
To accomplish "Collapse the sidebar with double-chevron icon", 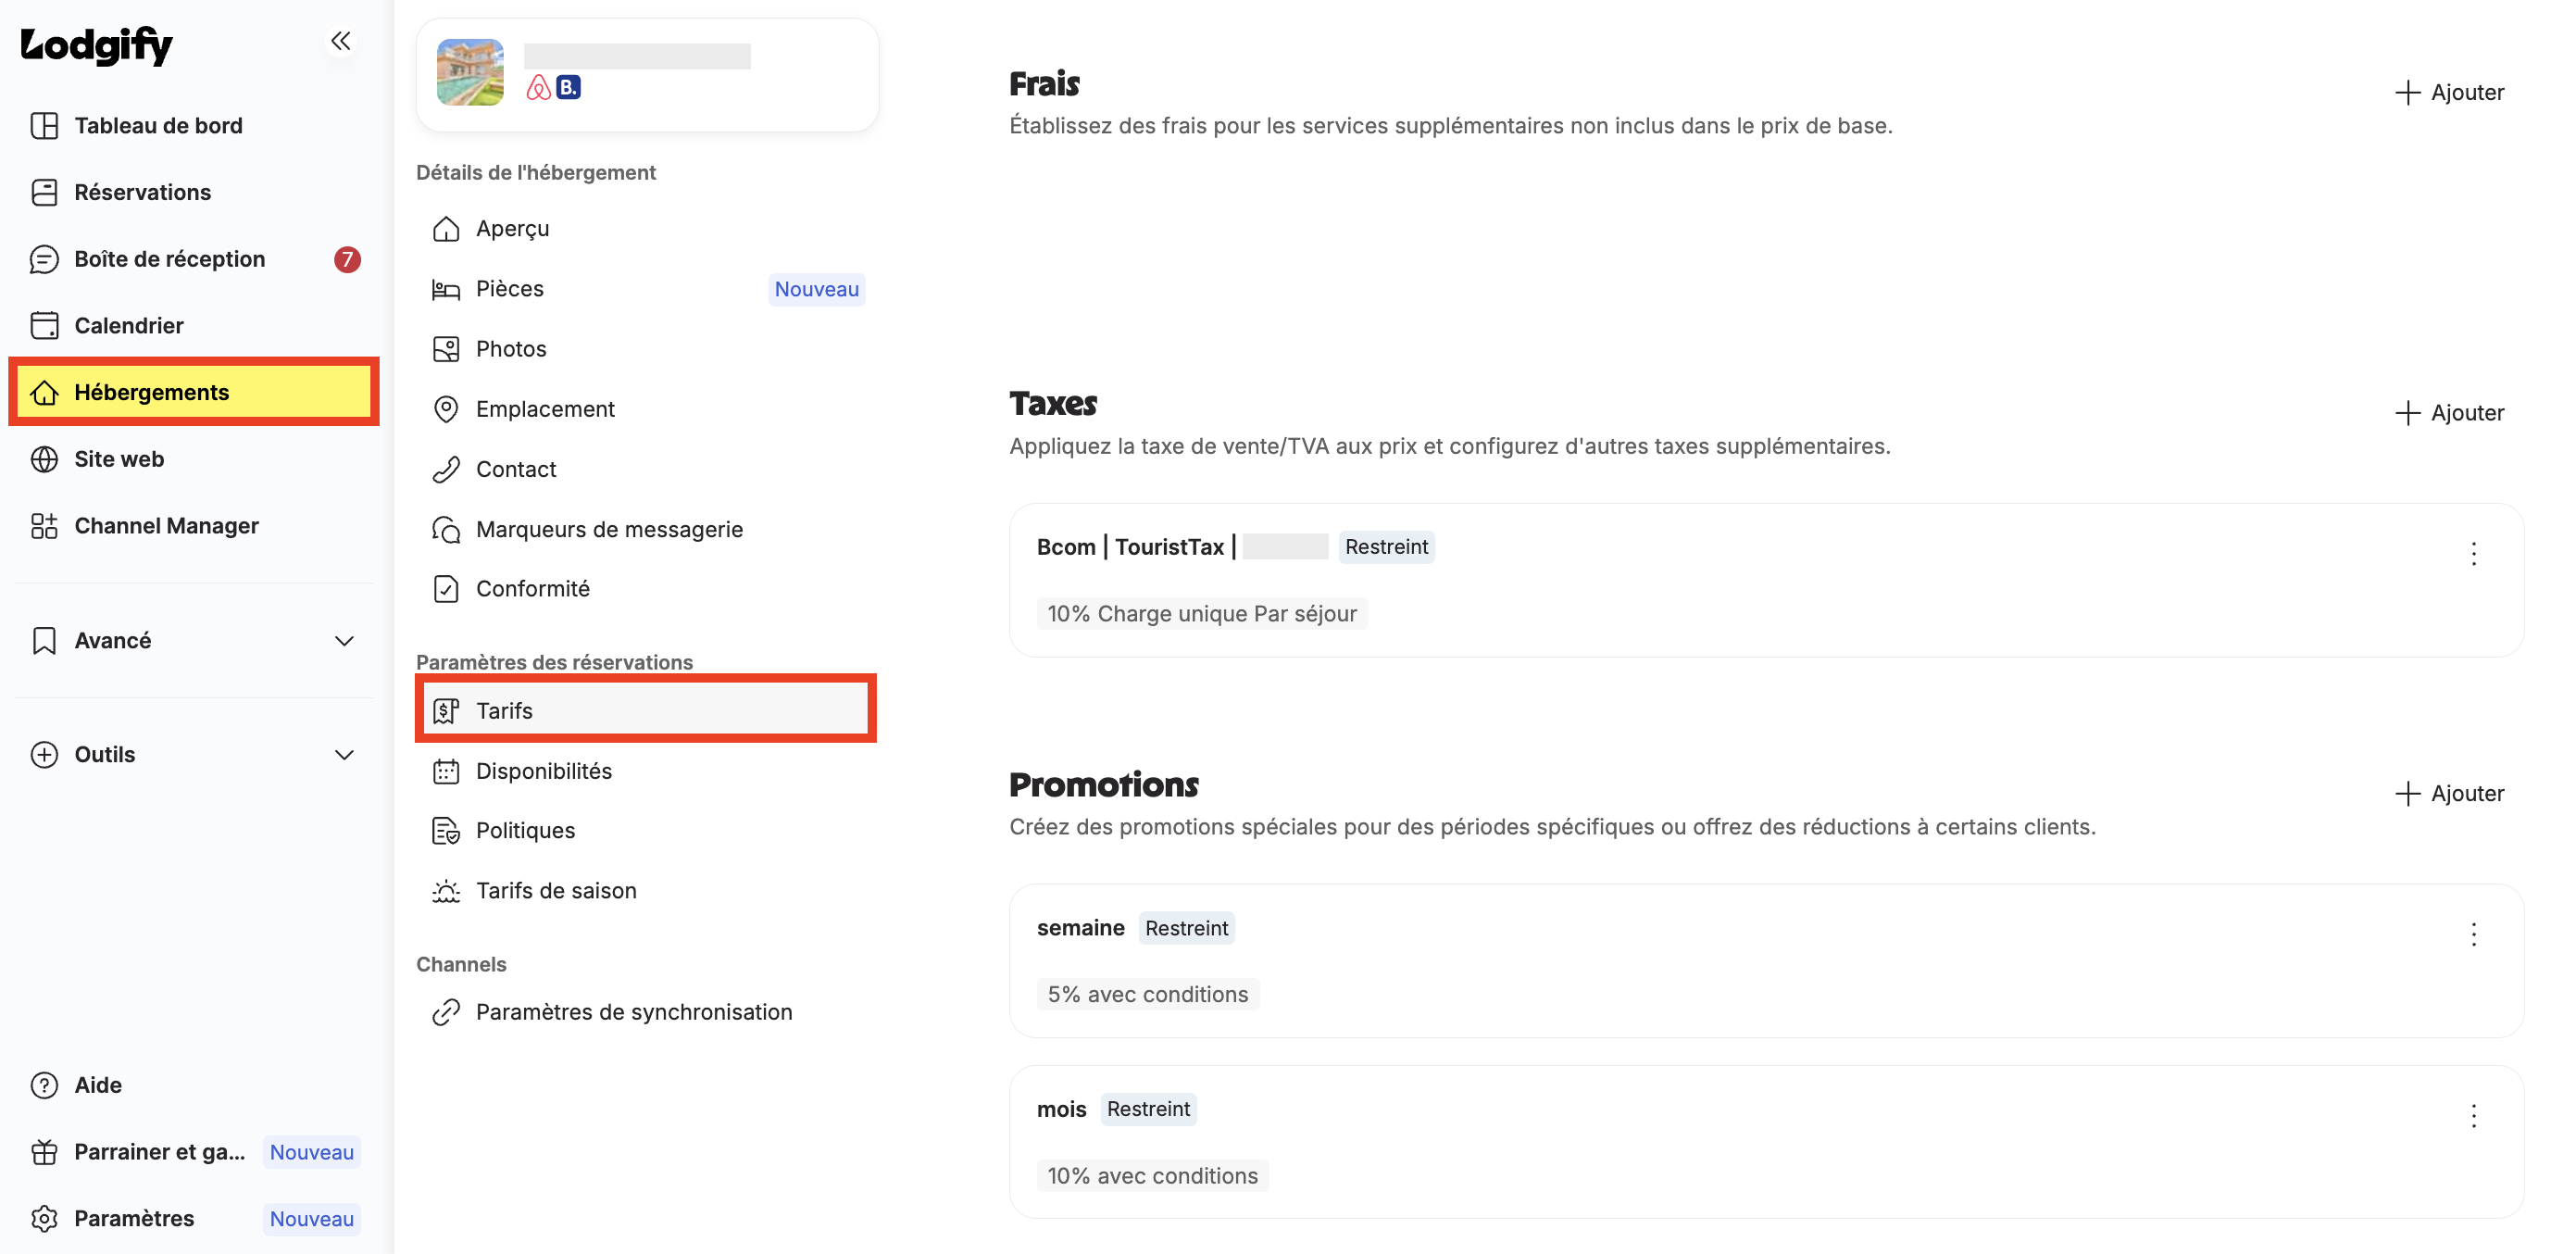I will [x=341, y=41].
